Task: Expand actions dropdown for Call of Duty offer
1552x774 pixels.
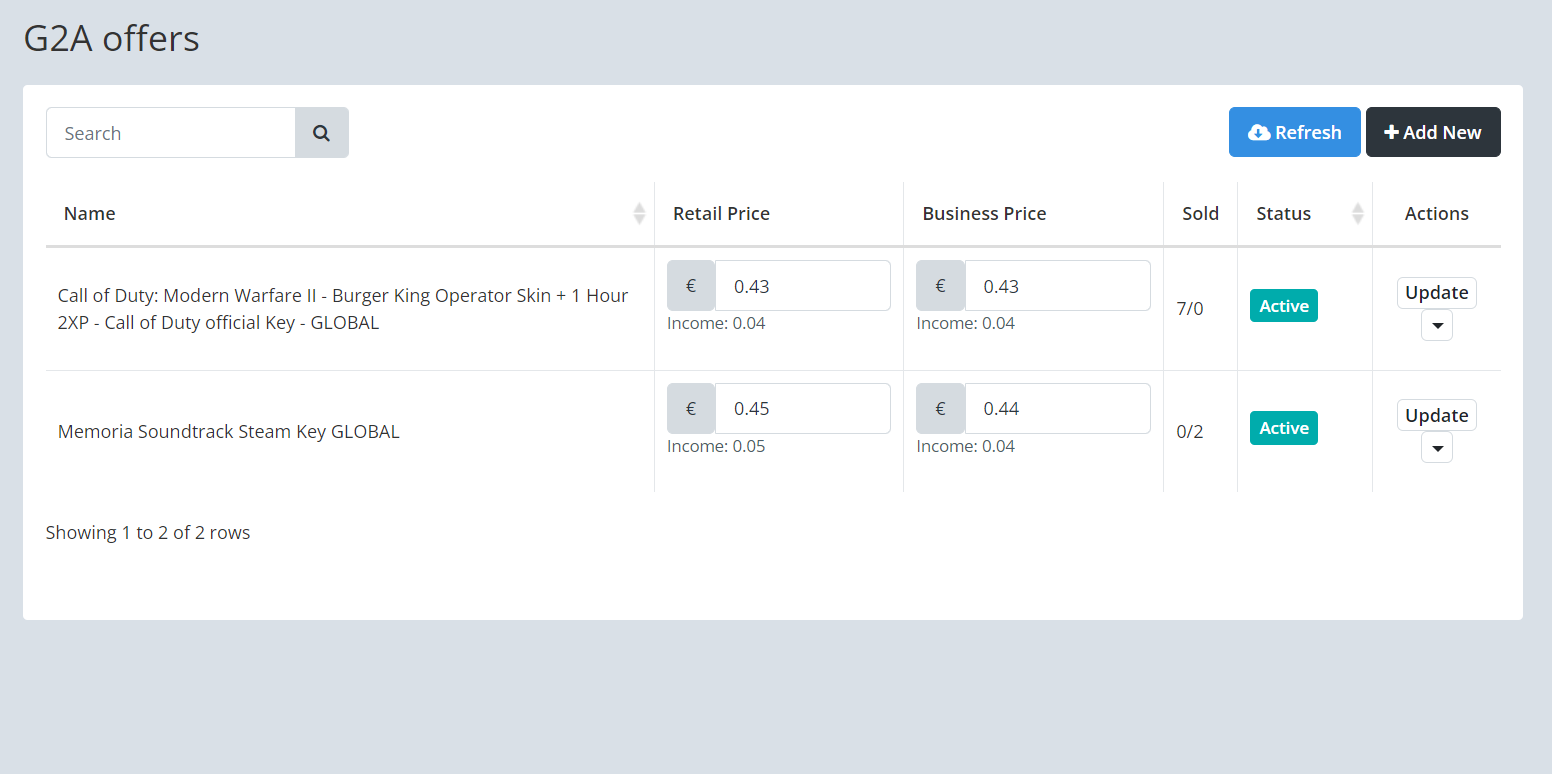Action: [x=1436, y=326]
